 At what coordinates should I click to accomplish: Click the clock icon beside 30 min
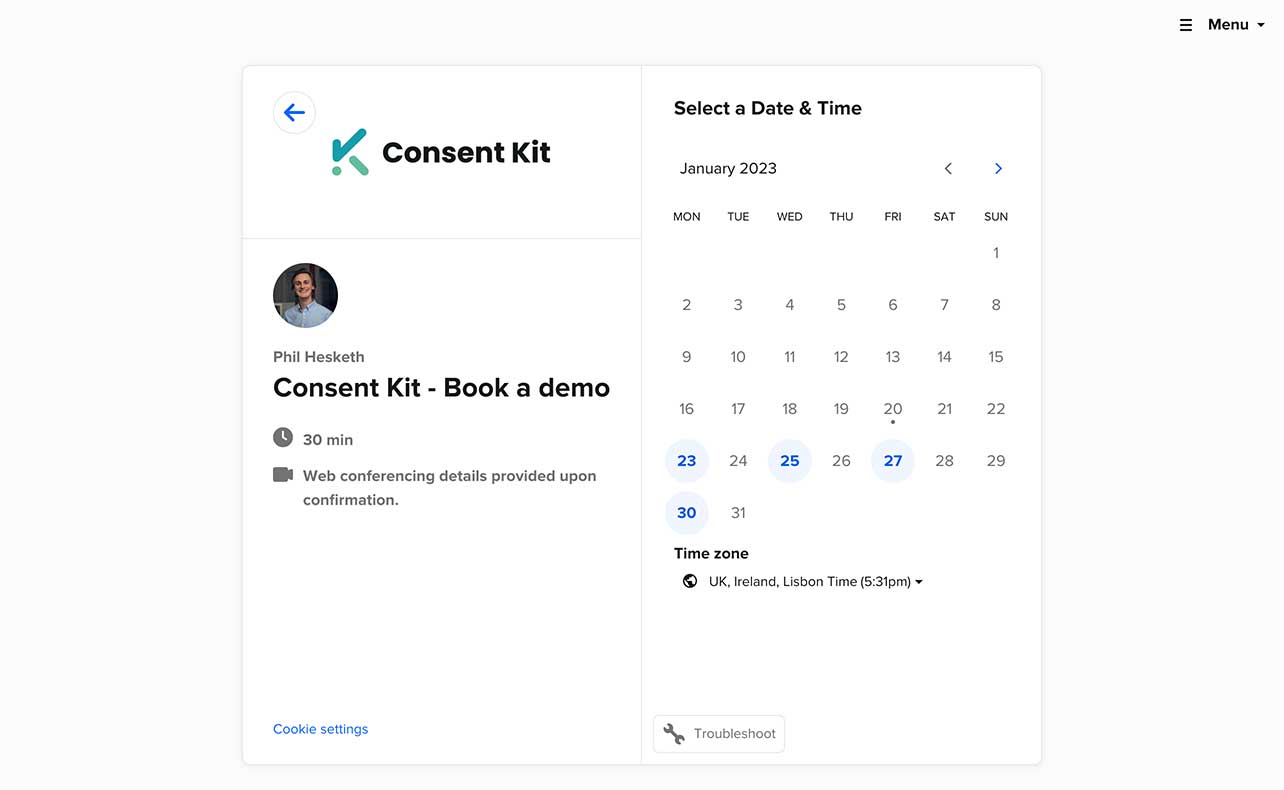[283, 438]
